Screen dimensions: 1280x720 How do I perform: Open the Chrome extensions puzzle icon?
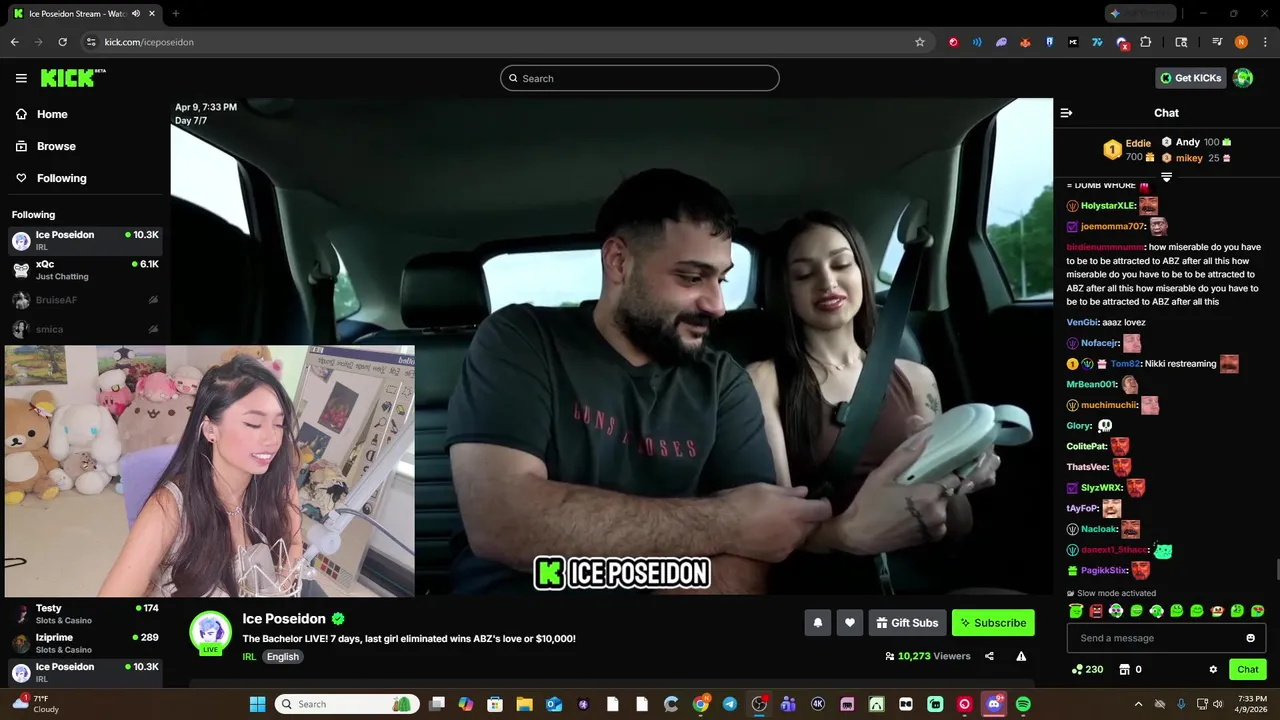pyautogui.click(x=1146, y=42)
